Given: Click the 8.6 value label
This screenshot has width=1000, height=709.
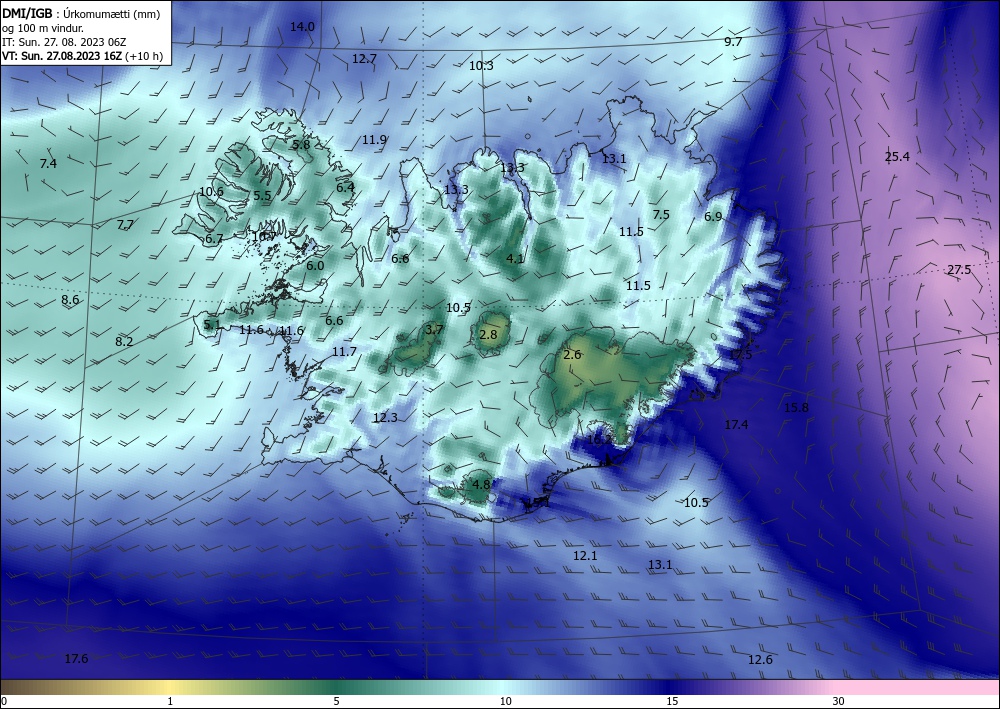Looking at the screenshot, I should pyautogui.click(x=70, y=300).
